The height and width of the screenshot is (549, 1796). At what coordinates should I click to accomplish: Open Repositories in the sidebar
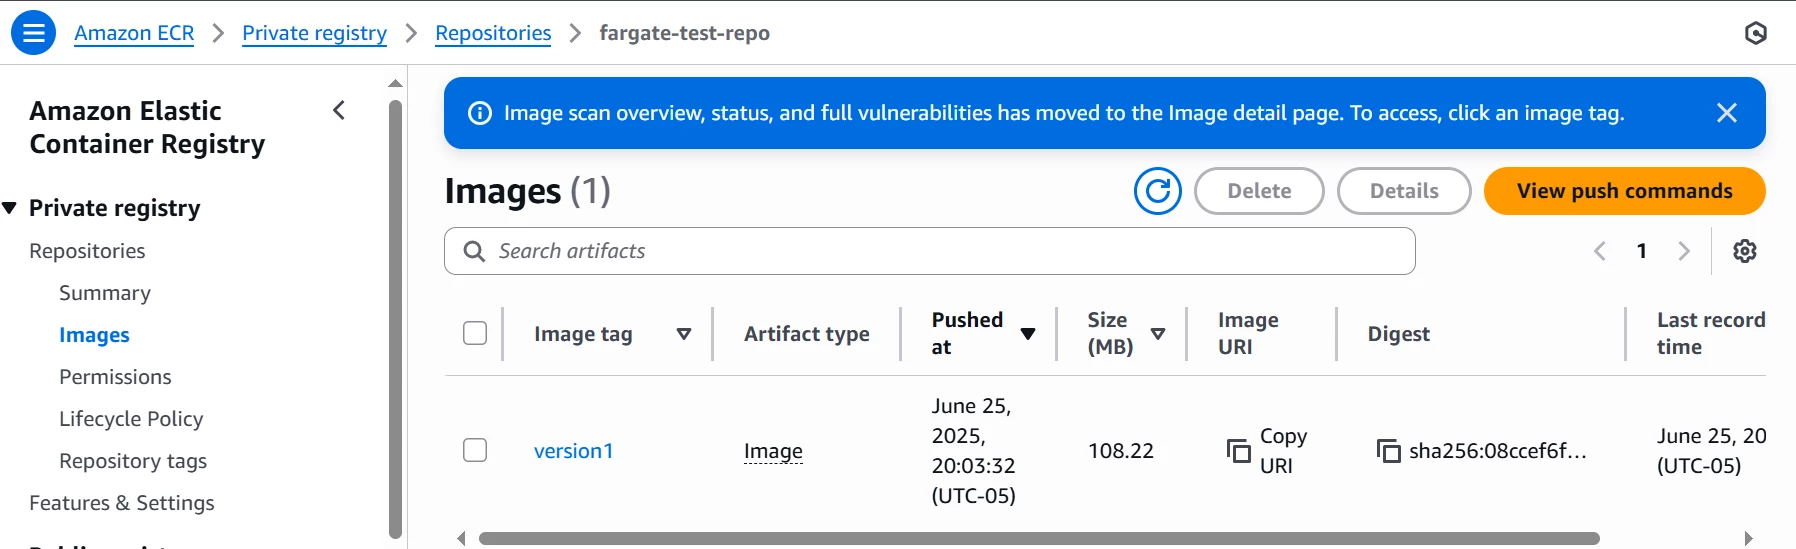(x=87, y=251)
